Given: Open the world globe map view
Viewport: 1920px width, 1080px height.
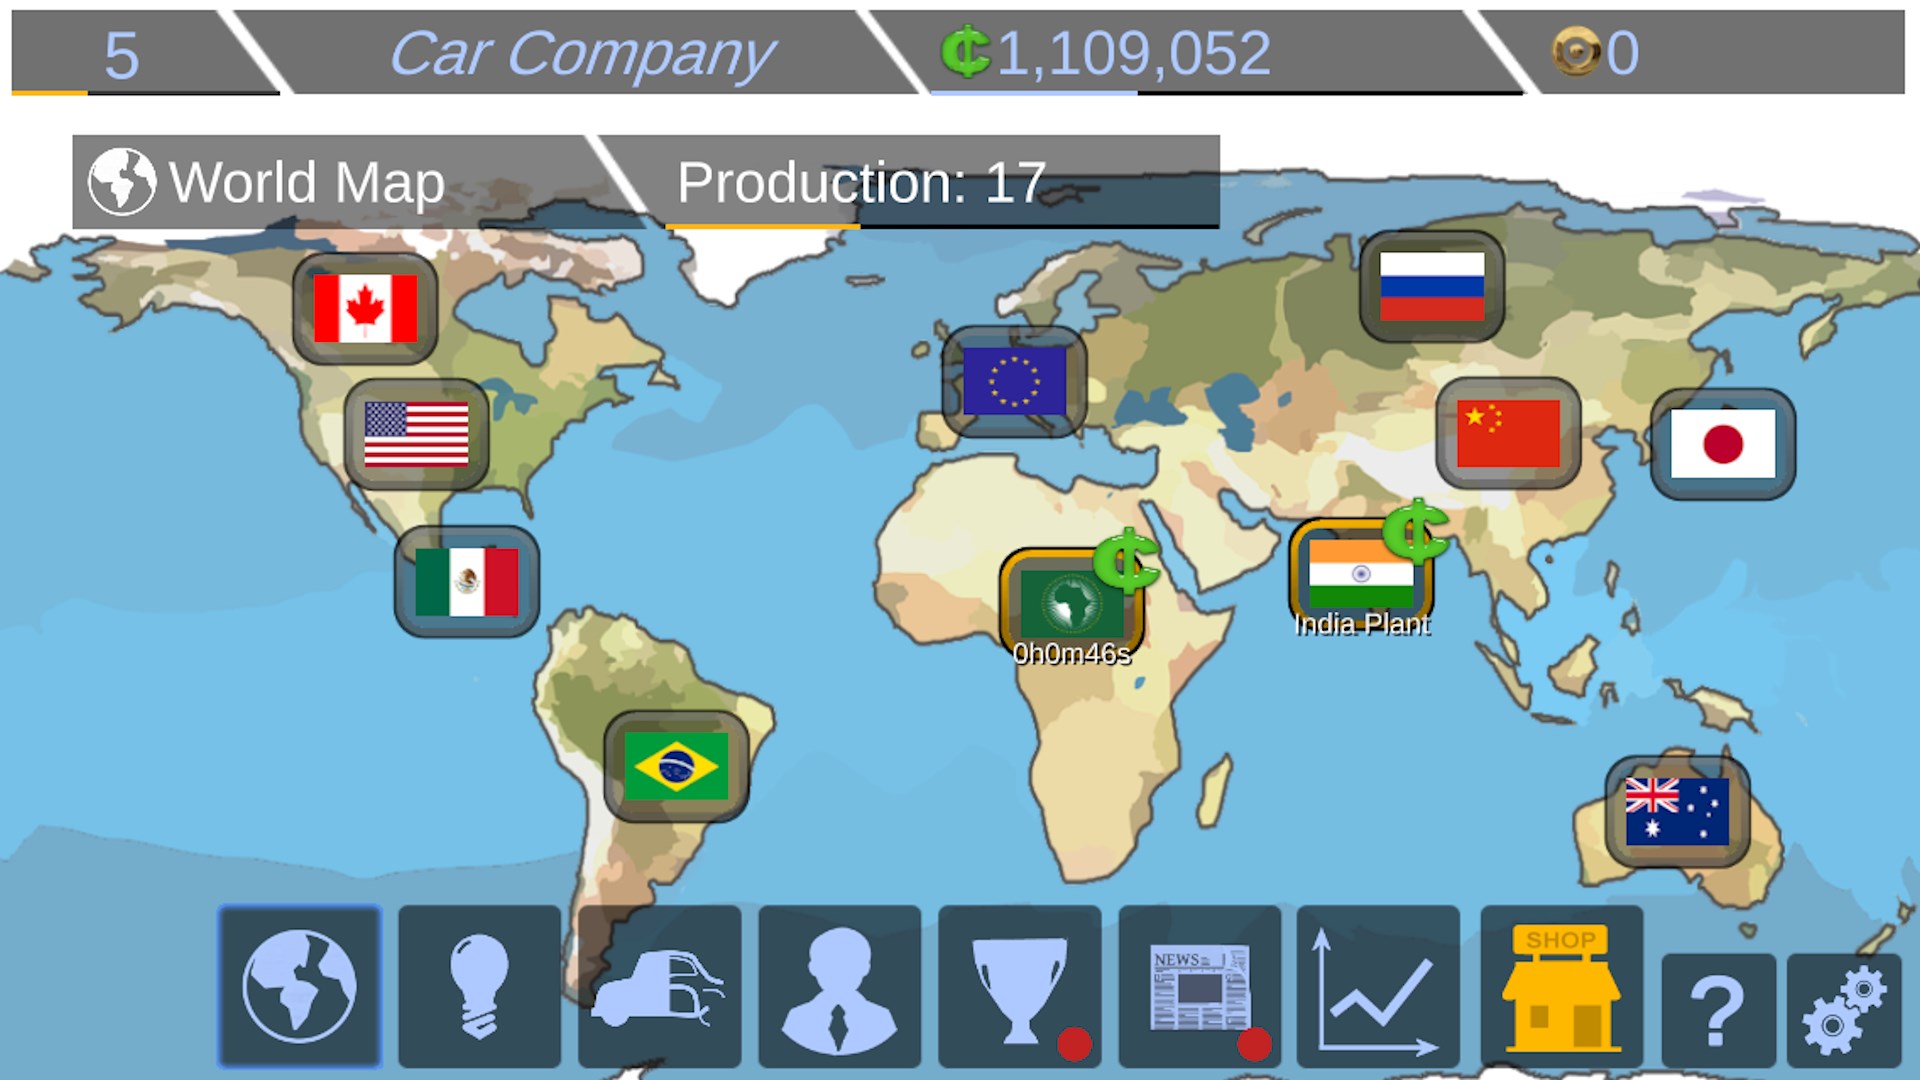Looking at the screenshot, I should (x=299, y=986).
